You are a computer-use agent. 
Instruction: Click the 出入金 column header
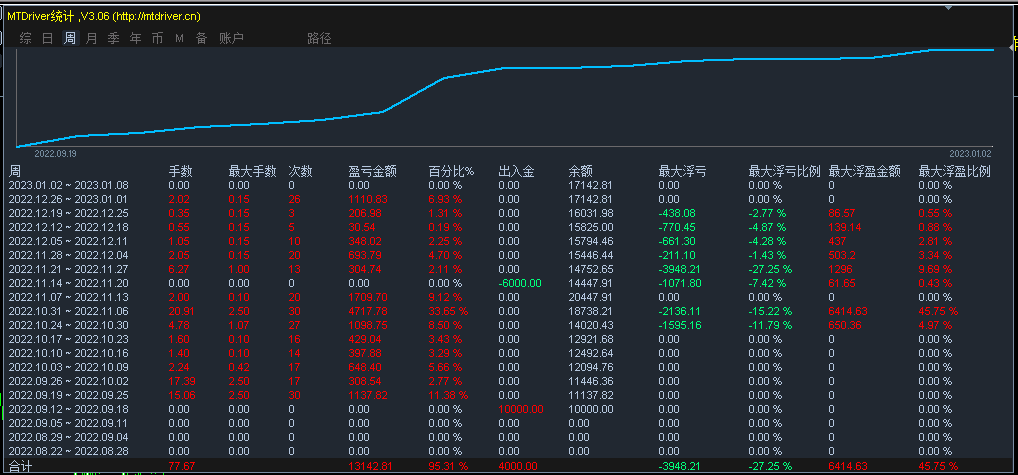(517, 171)
